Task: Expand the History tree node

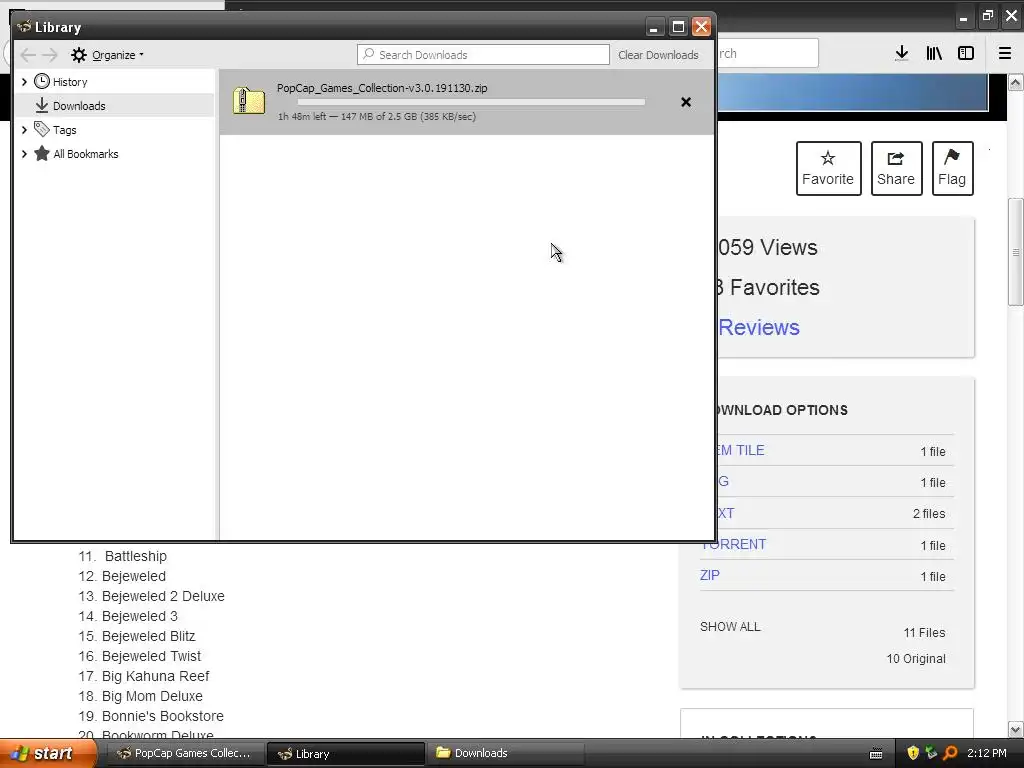Action: (24, 82)
